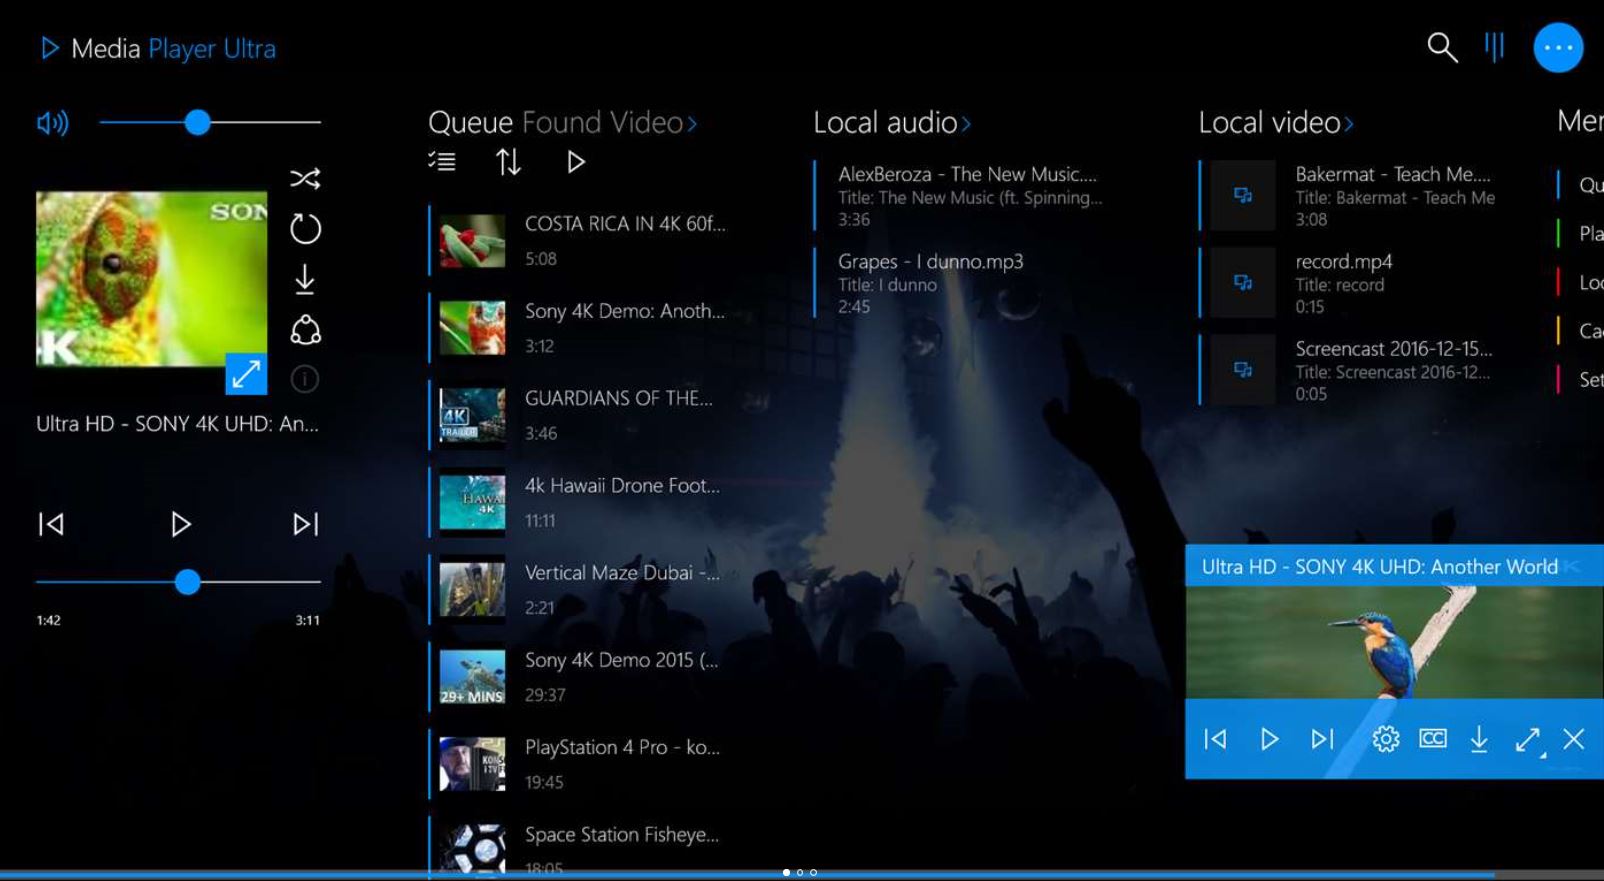Image resolution: width=1604 pixels, height=881 pixels.
Task: Click the queue select list icon
Action: click(442, 161)
